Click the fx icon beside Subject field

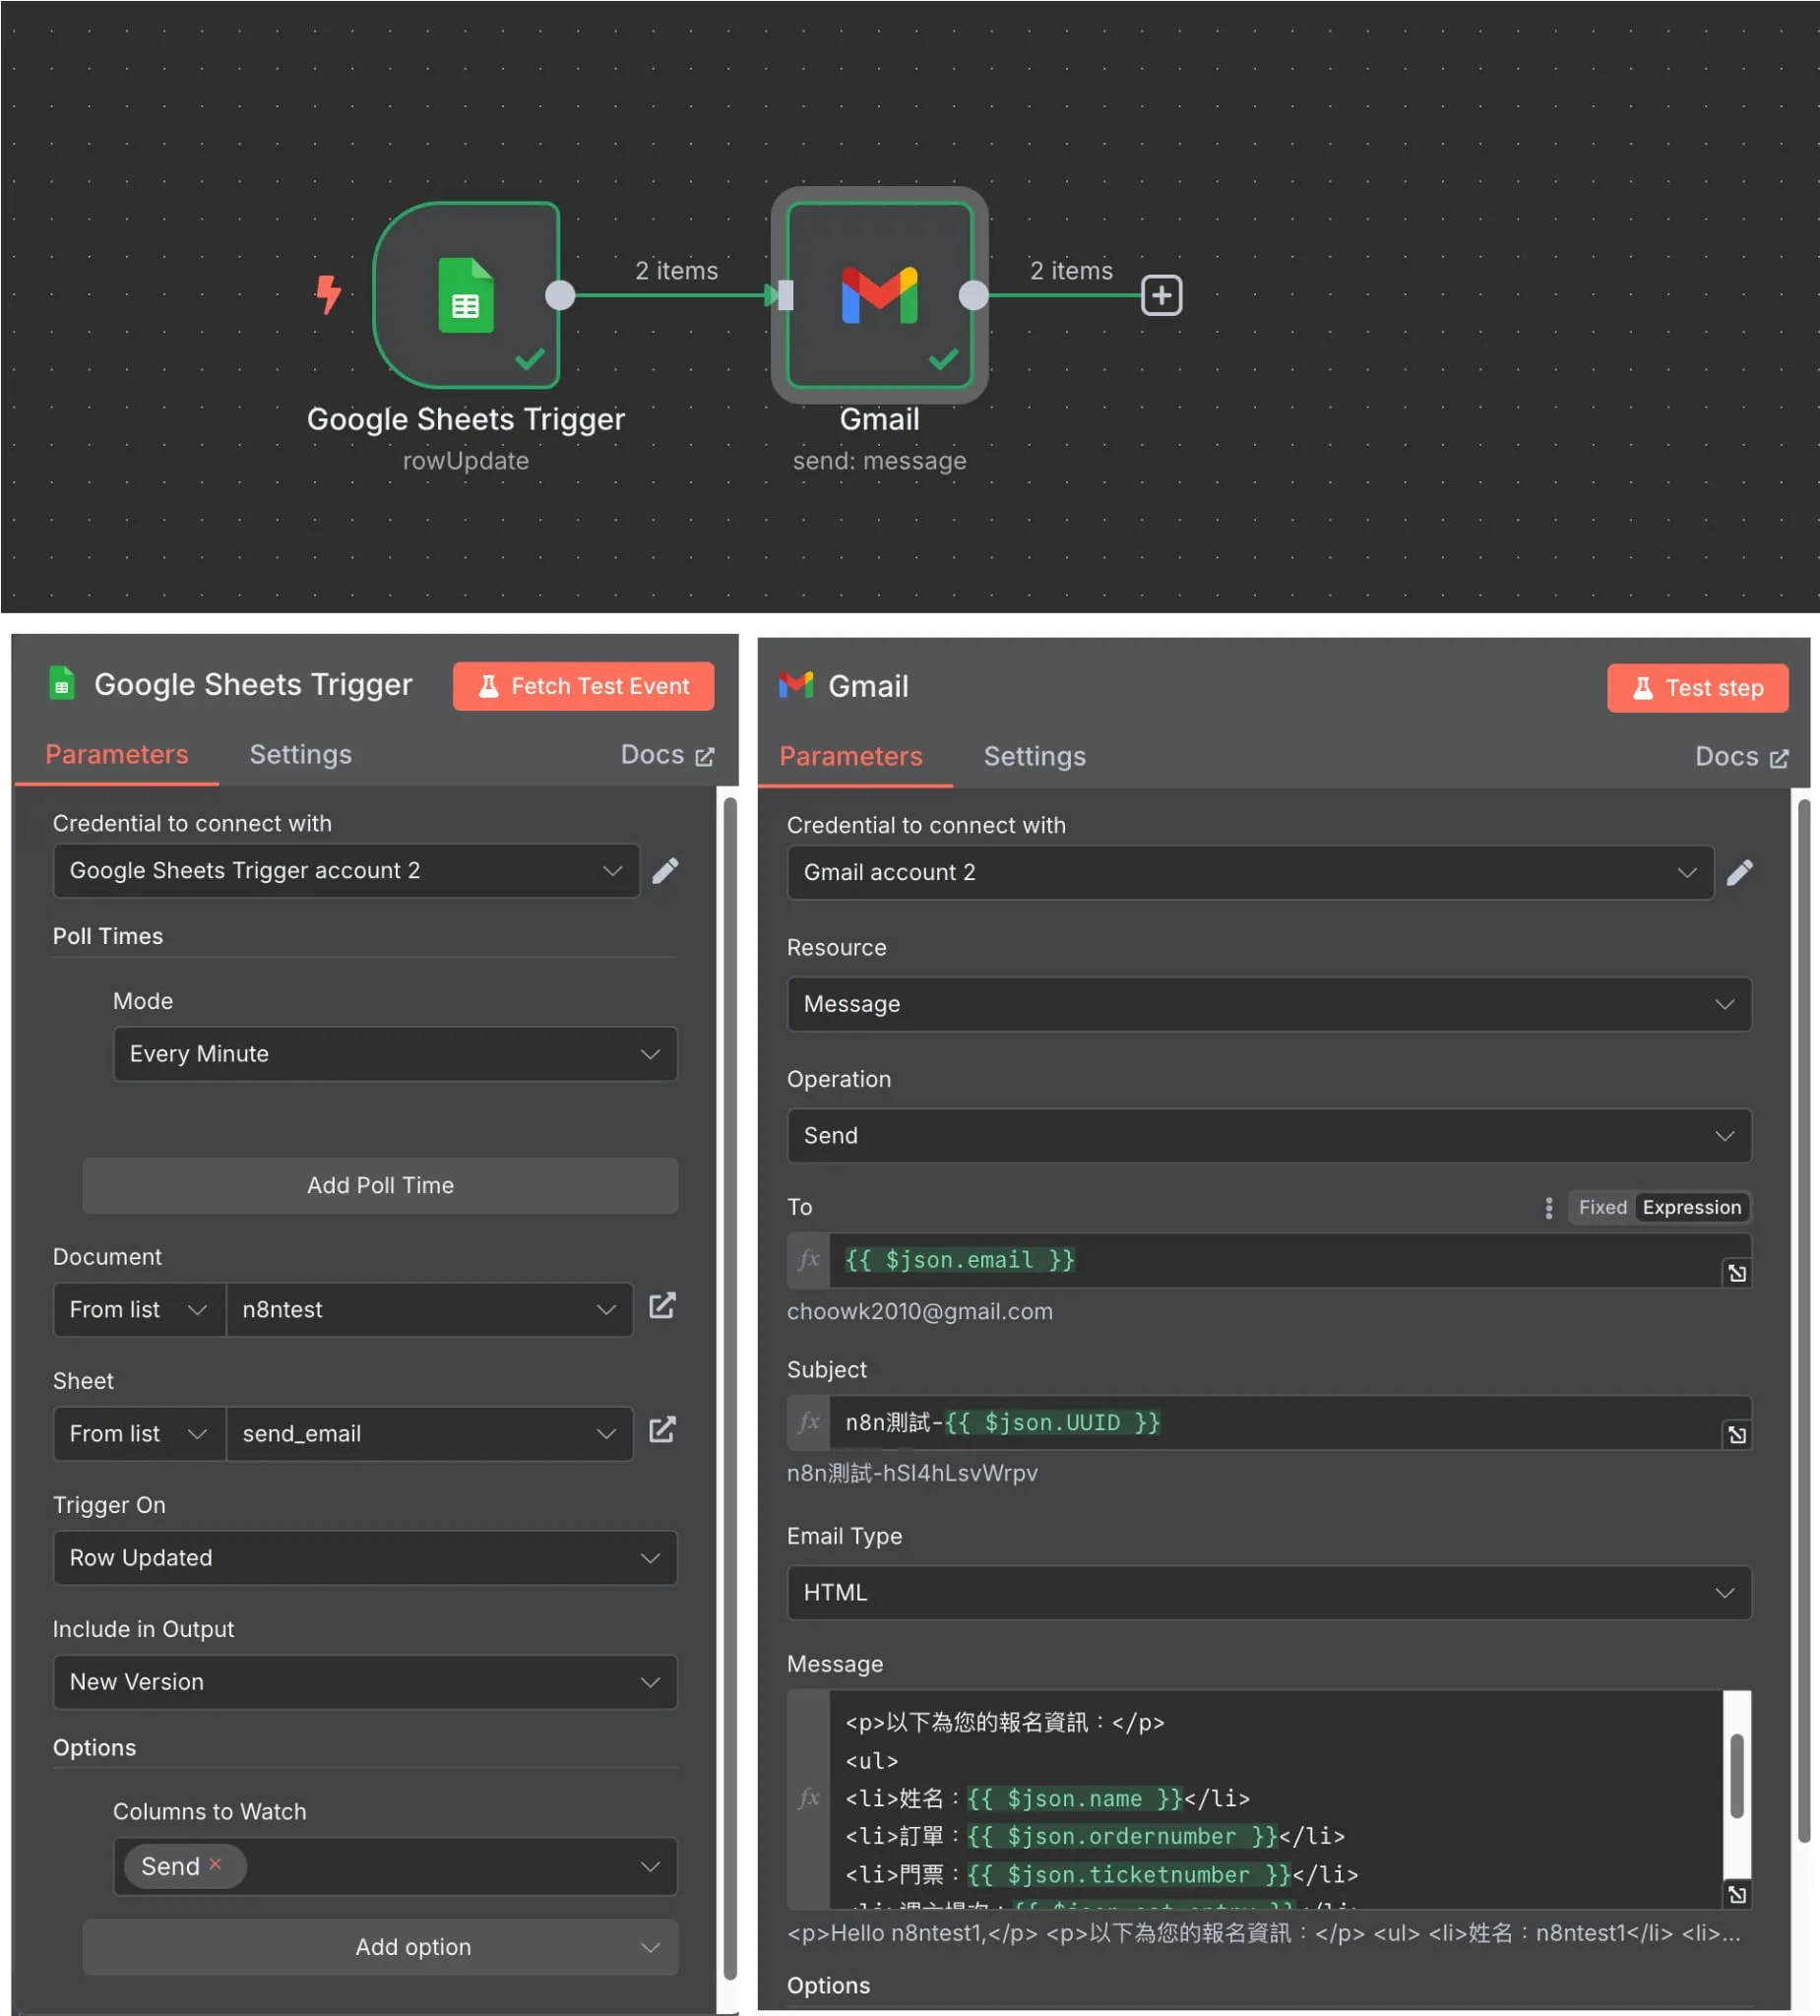(x=809, y=1422)
